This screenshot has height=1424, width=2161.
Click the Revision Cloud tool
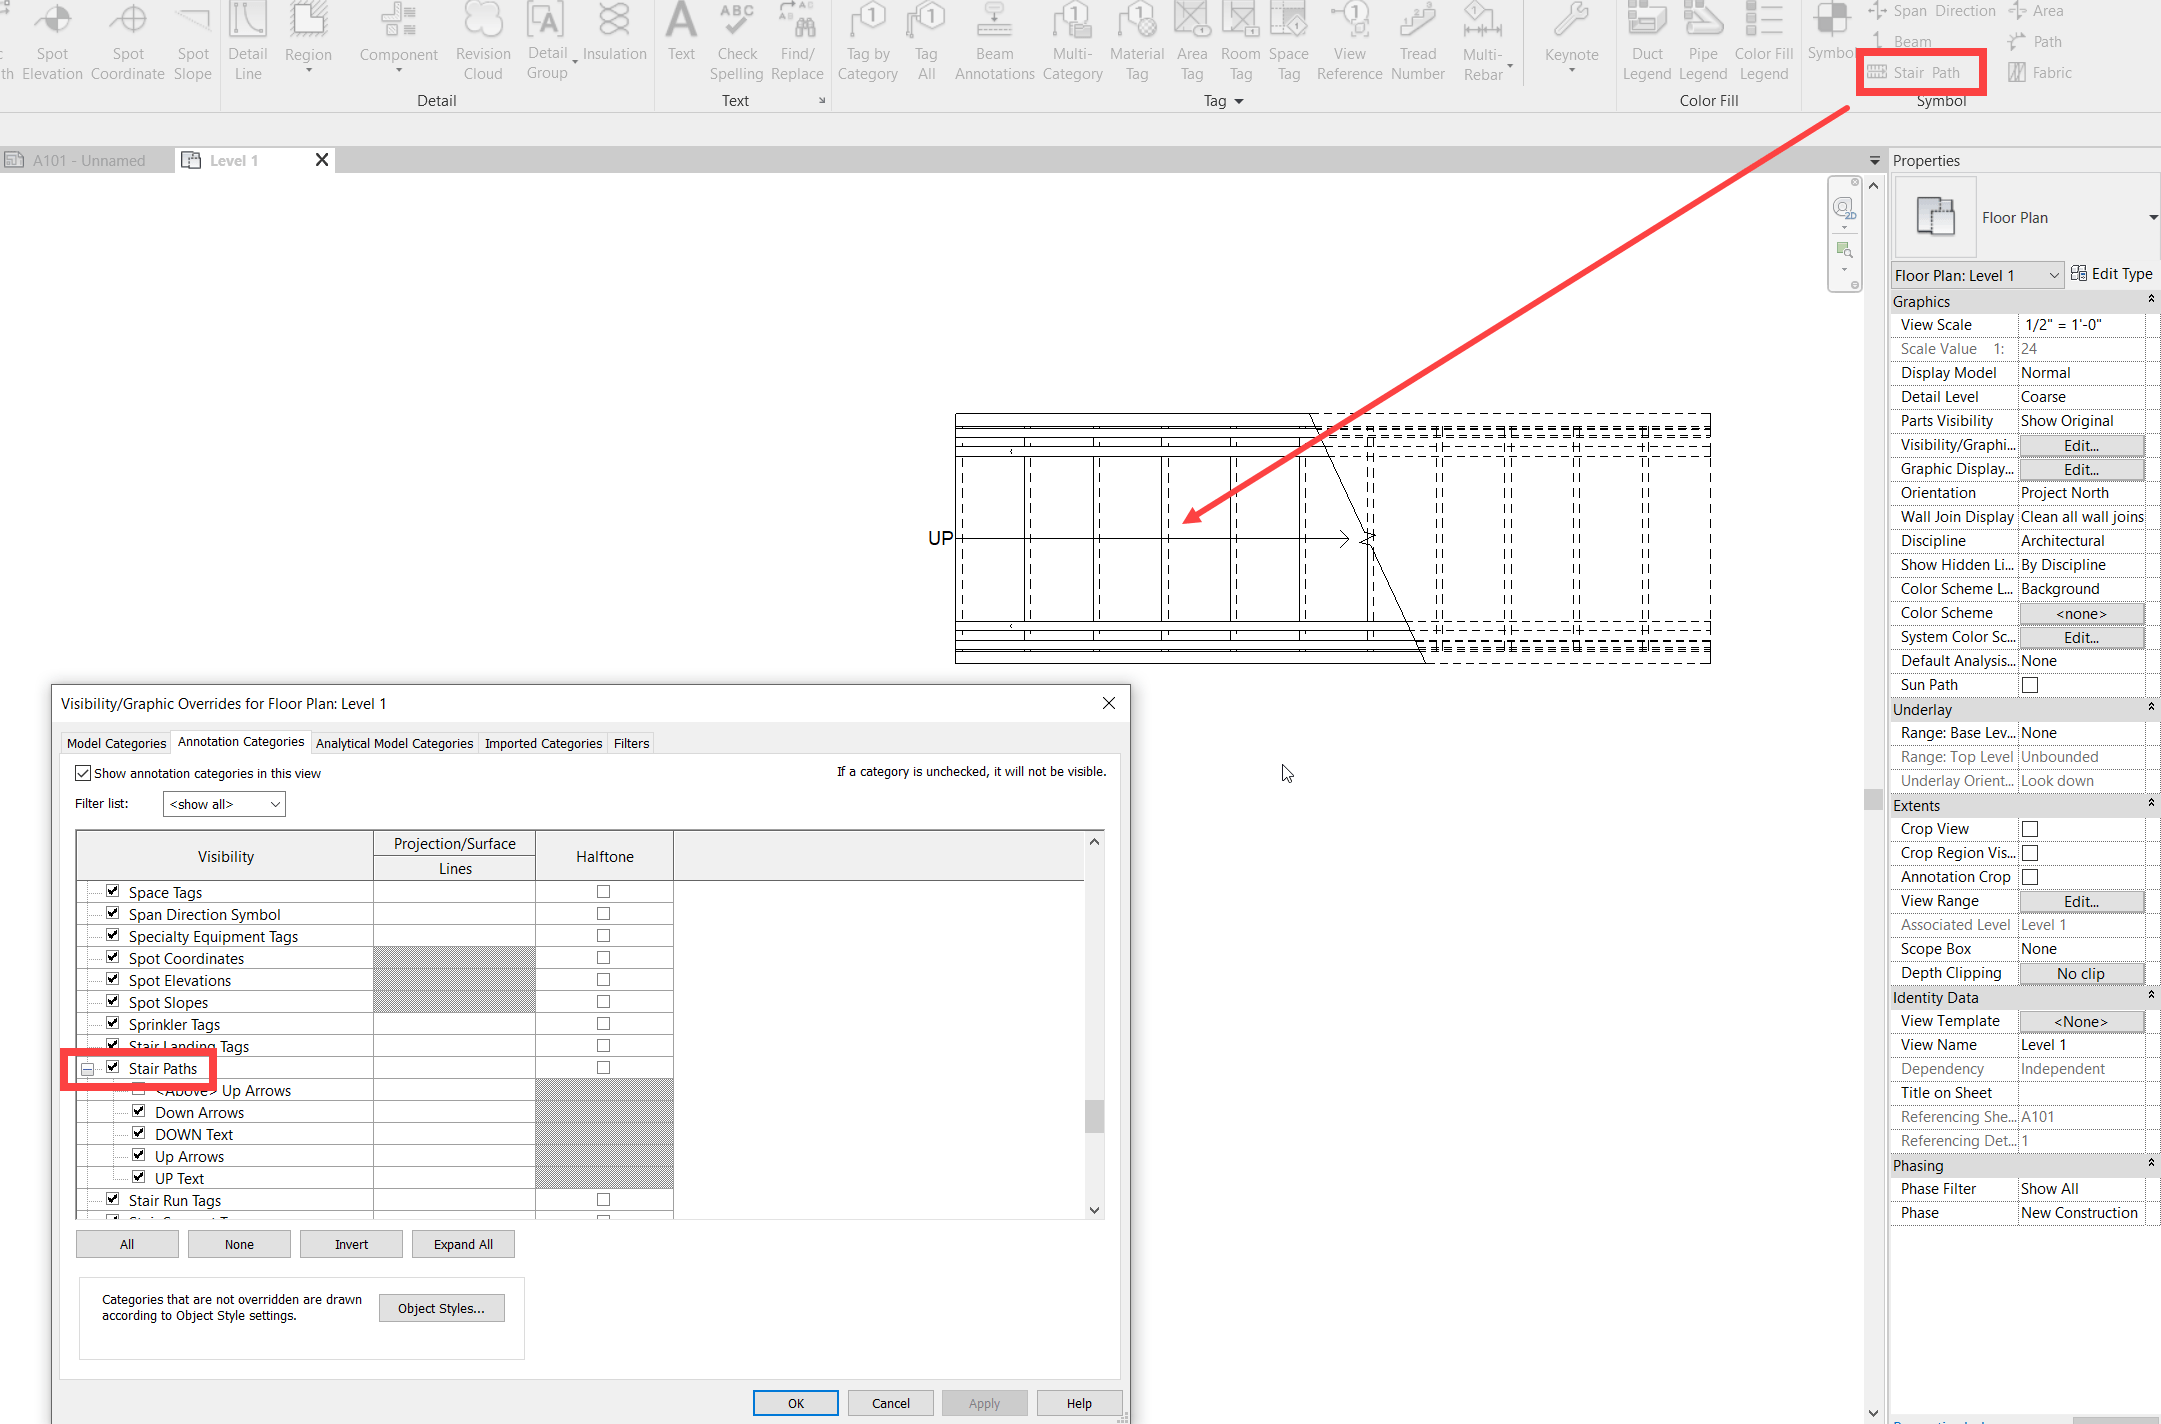tap(483, 42)
